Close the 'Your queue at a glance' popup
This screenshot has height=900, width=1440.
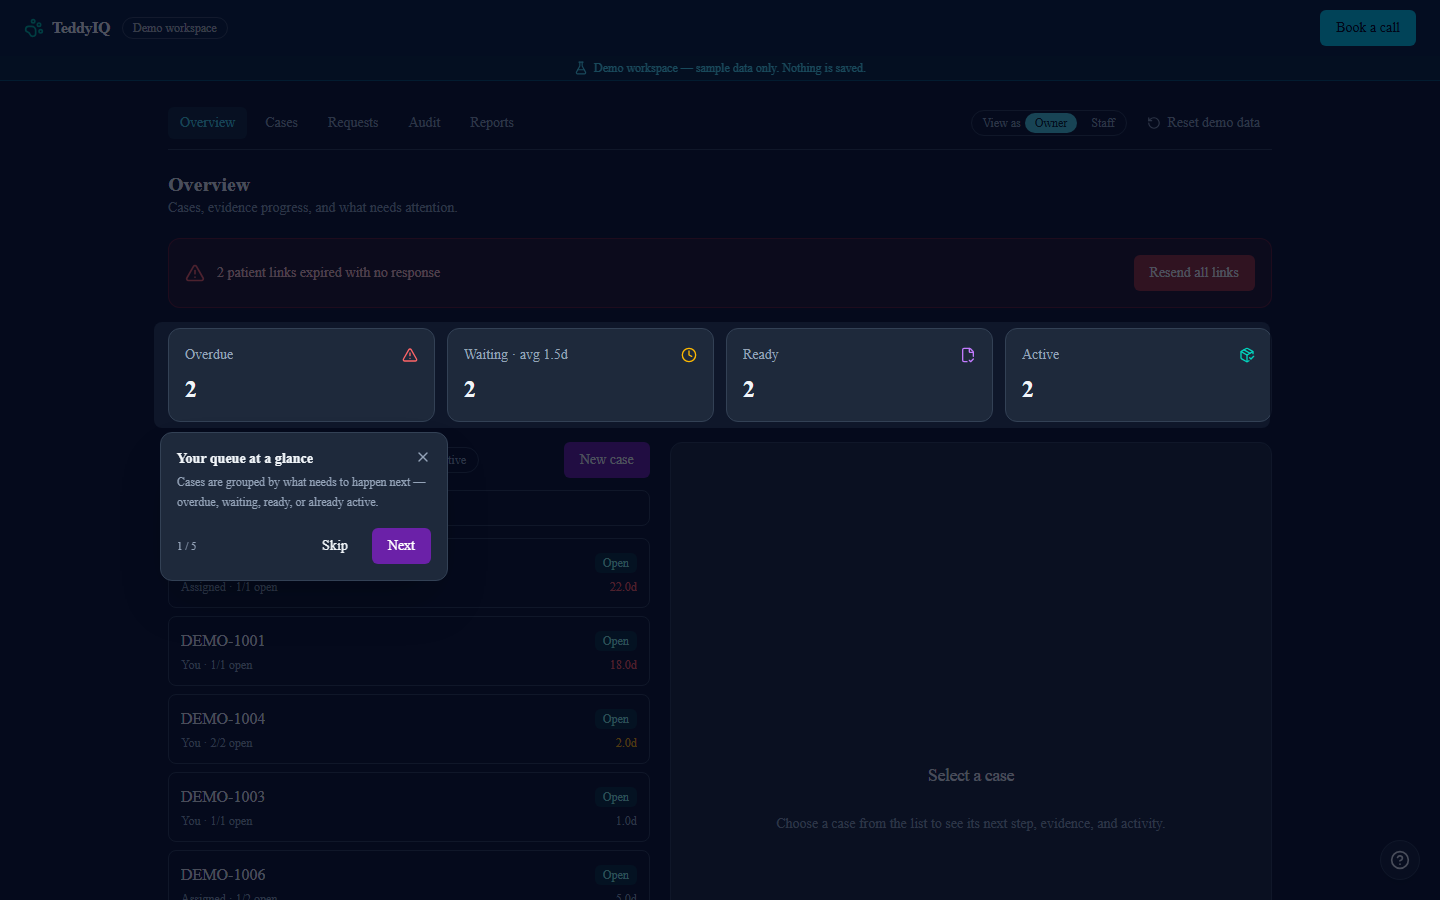click(423, 457)
